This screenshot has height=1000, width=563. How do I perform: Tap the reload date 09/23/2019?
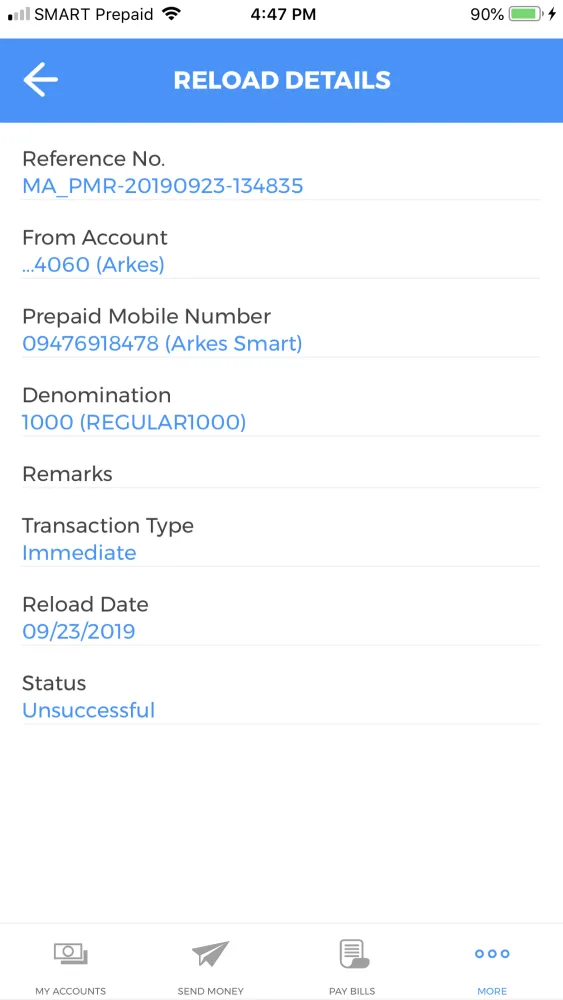point(78,631)
